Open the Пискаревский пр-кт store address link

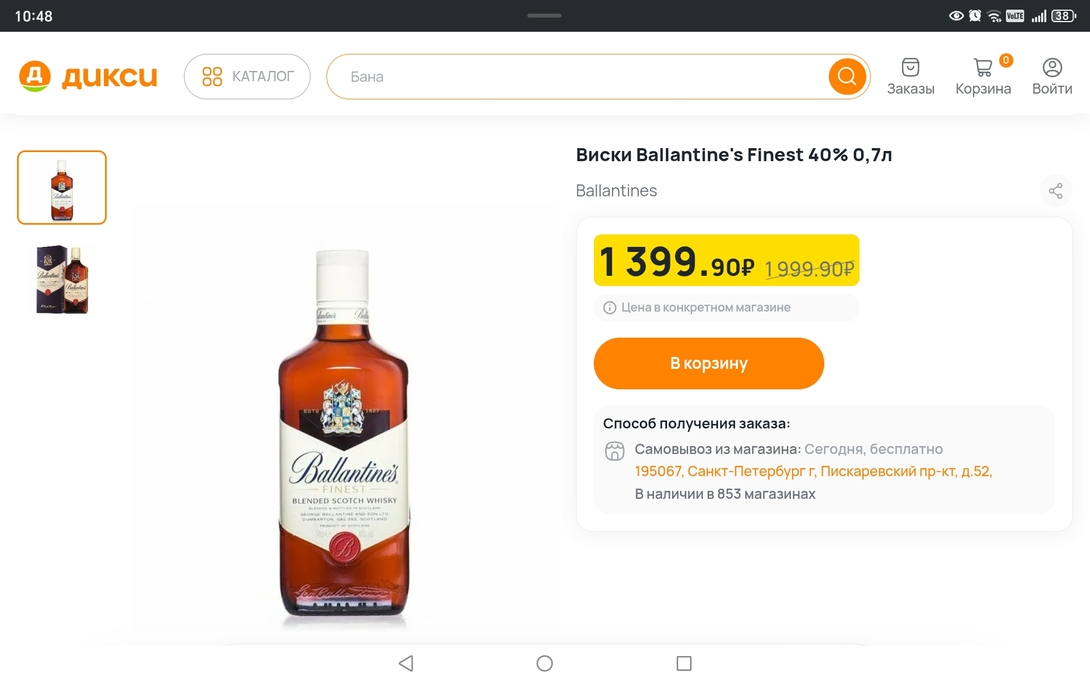click(x=813, y=471)
